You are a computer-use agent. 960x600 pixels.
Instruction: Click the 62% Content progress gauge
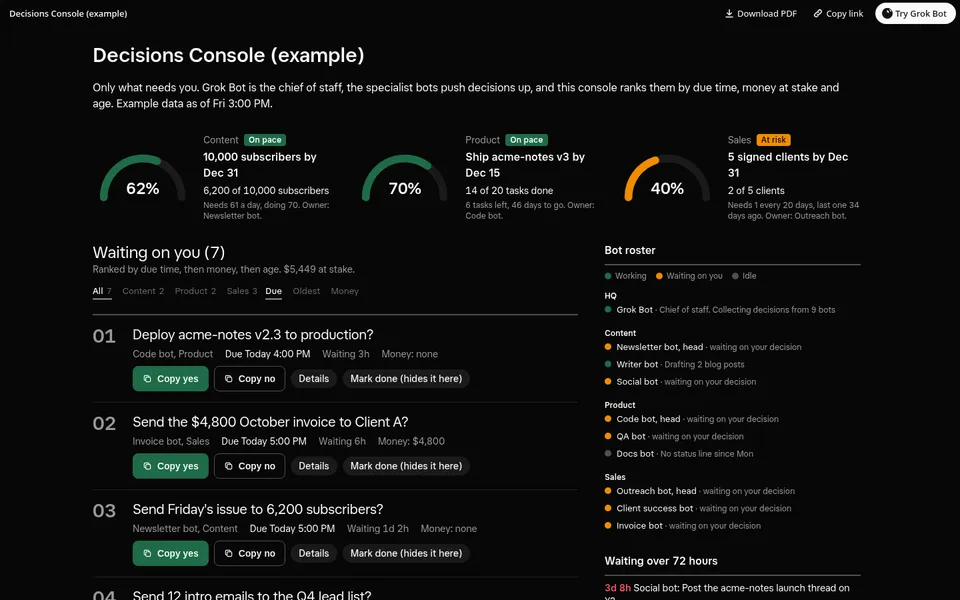[x=143, y=179]
